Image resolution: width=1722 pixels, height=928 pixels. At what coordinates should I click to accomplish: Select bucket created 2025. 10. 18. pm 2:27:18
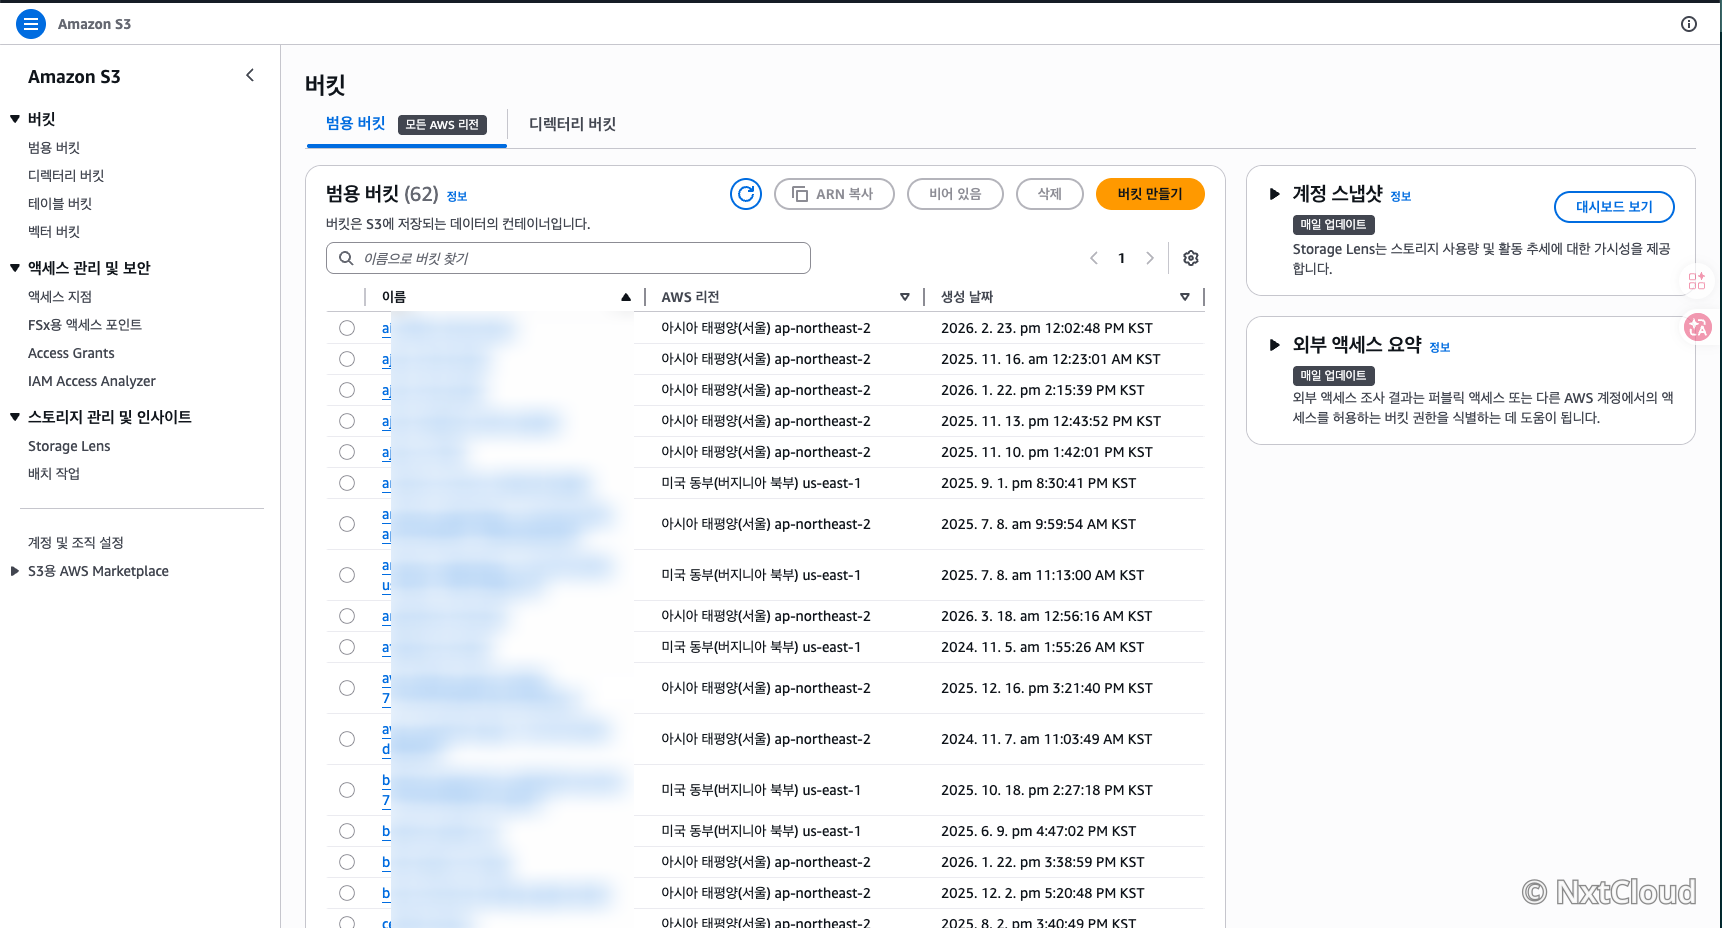point(347,790)
